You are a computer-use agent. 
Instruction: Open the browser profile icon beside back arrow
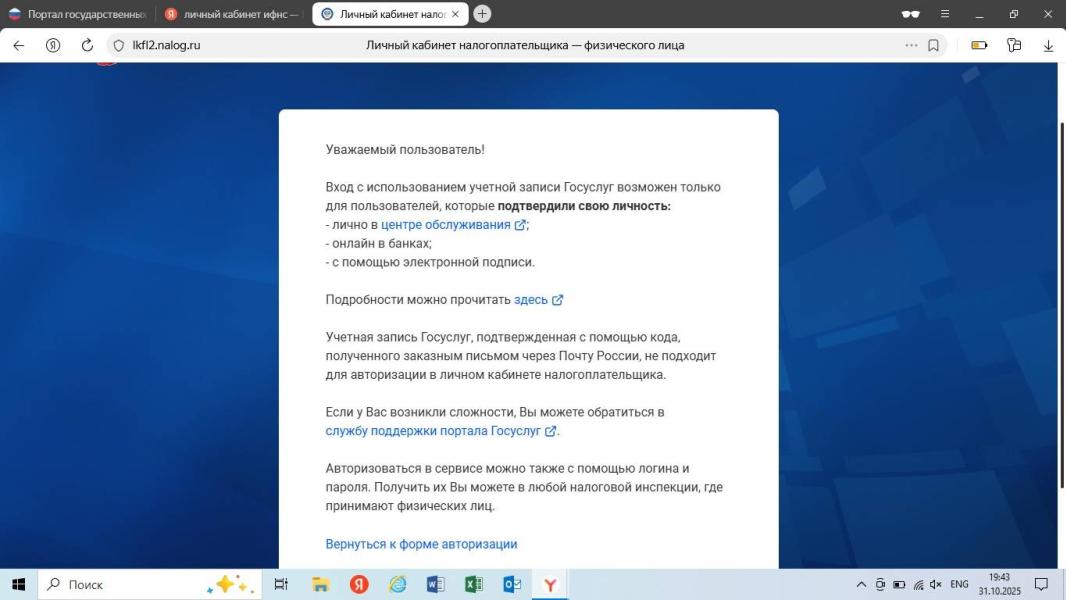[51, 44]
